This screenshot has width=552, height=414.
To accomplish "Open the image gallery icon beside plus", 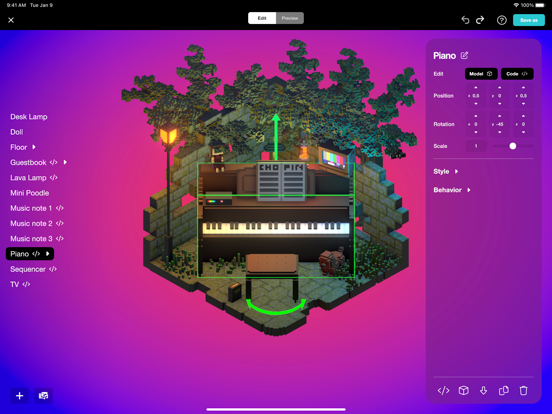I will coord(43,396).
